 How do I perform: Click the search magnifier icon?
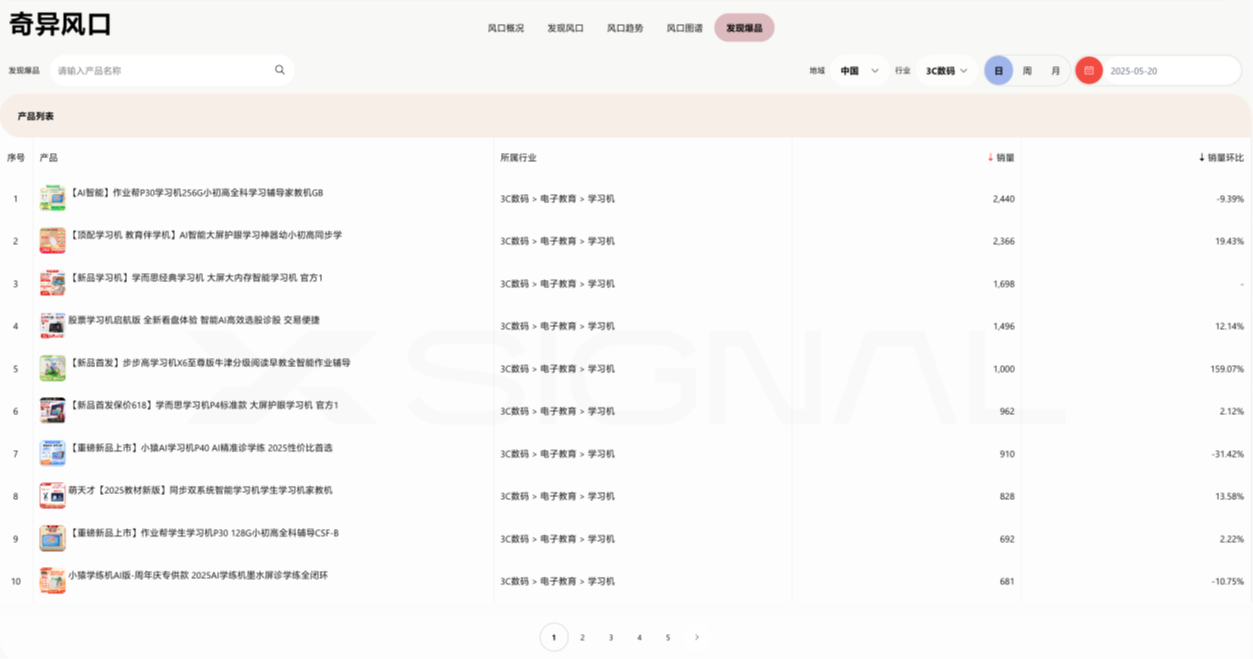pyautogui.click(x=280, y=70)
